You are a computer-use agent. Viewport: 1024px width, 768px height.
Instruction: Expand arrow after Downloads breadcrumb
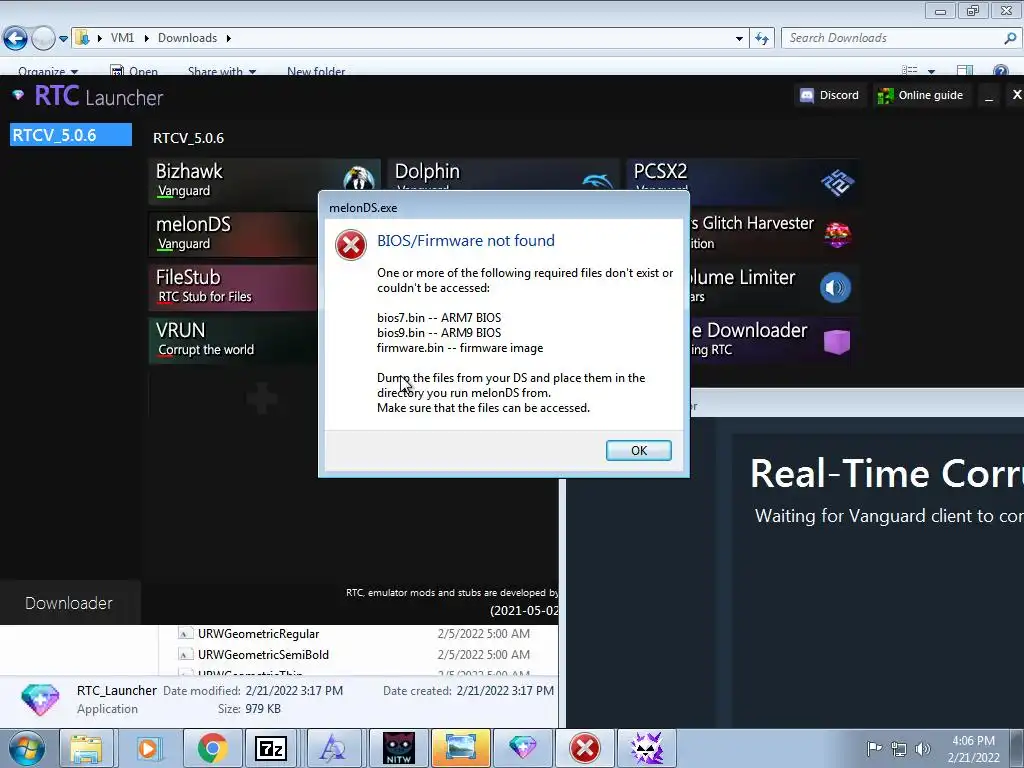229,38
